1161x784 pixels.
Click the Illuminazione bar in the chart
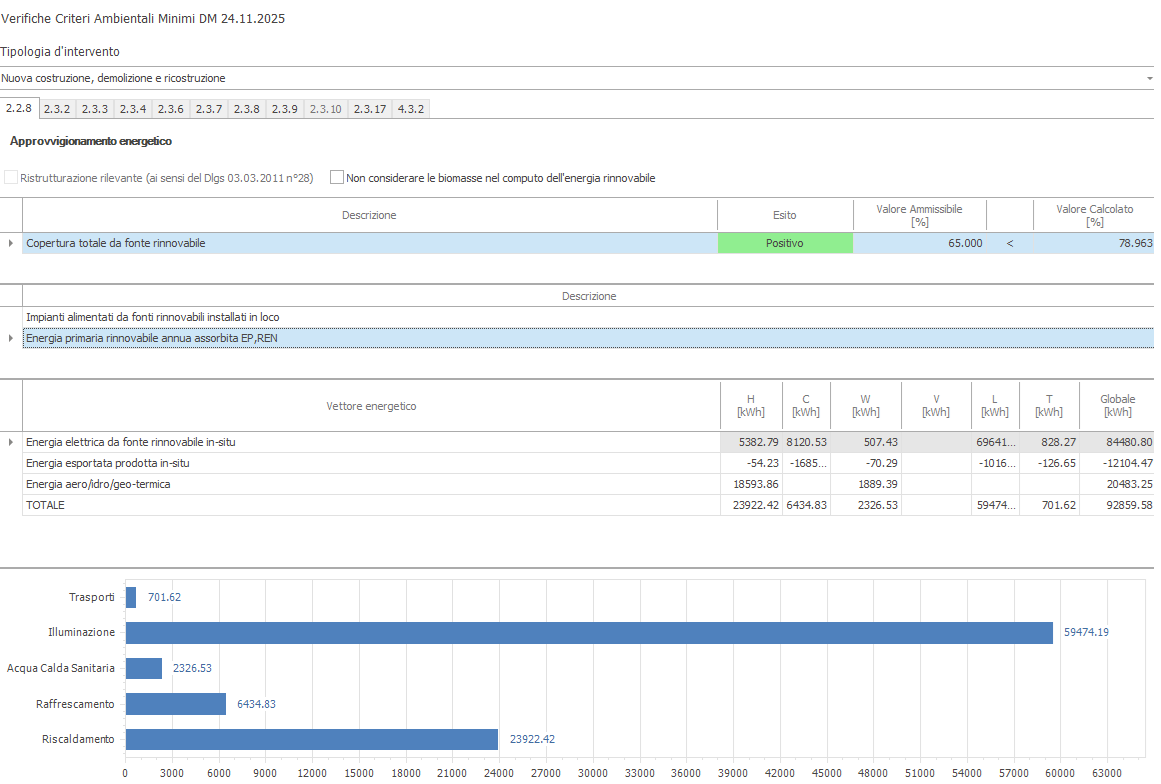[588, 633]
